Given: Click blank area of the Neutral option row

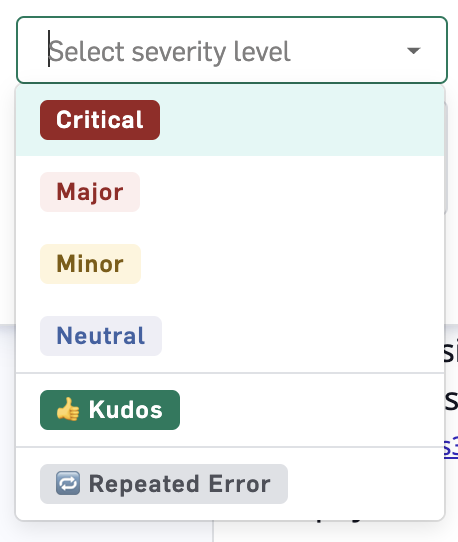Looking at the screenshot, I should tap(301, 336).
